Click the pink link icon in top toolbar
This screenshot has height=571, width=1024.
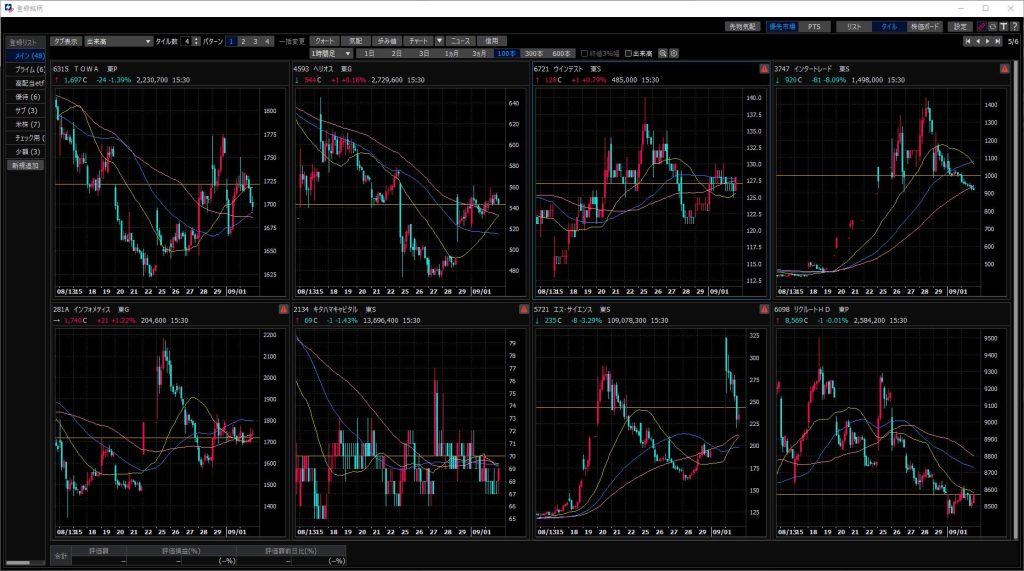coord(981,26)
